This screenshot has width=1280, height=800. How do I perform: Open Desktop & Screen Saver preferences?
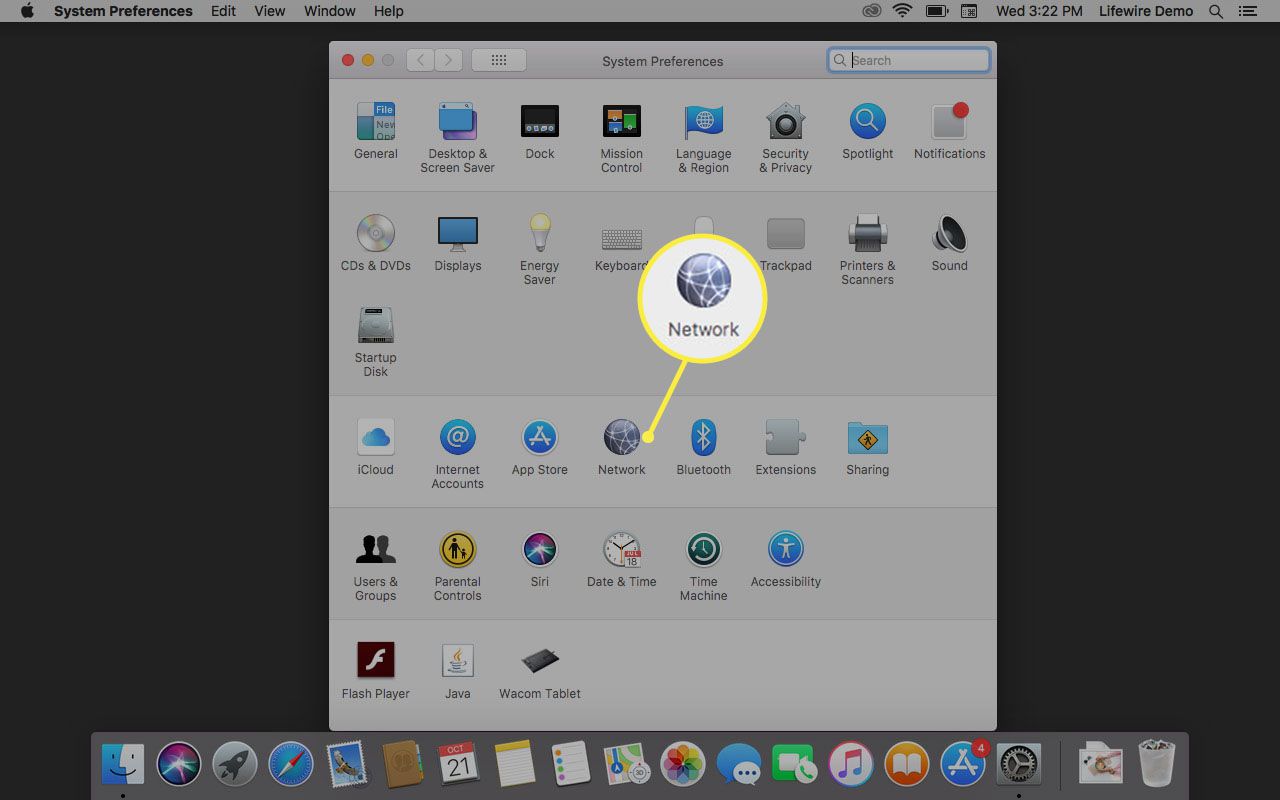pyautogui.click(x=458, y=138)
